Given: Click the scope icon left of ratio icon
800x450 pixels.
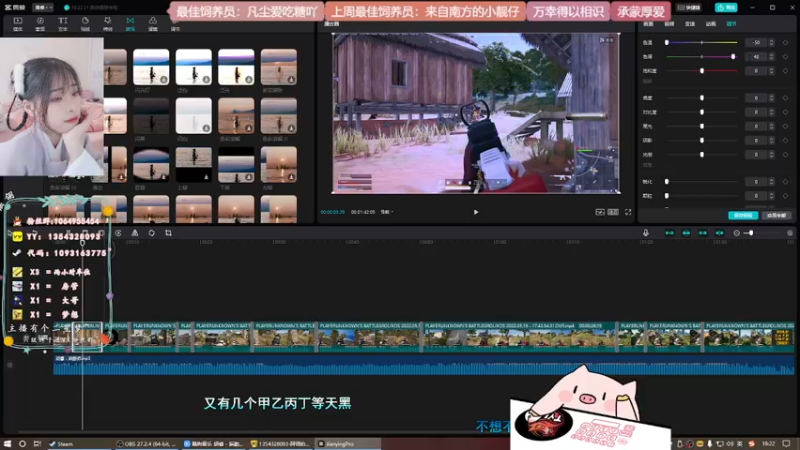Looking at the screenshot, I should coord(600,212).
